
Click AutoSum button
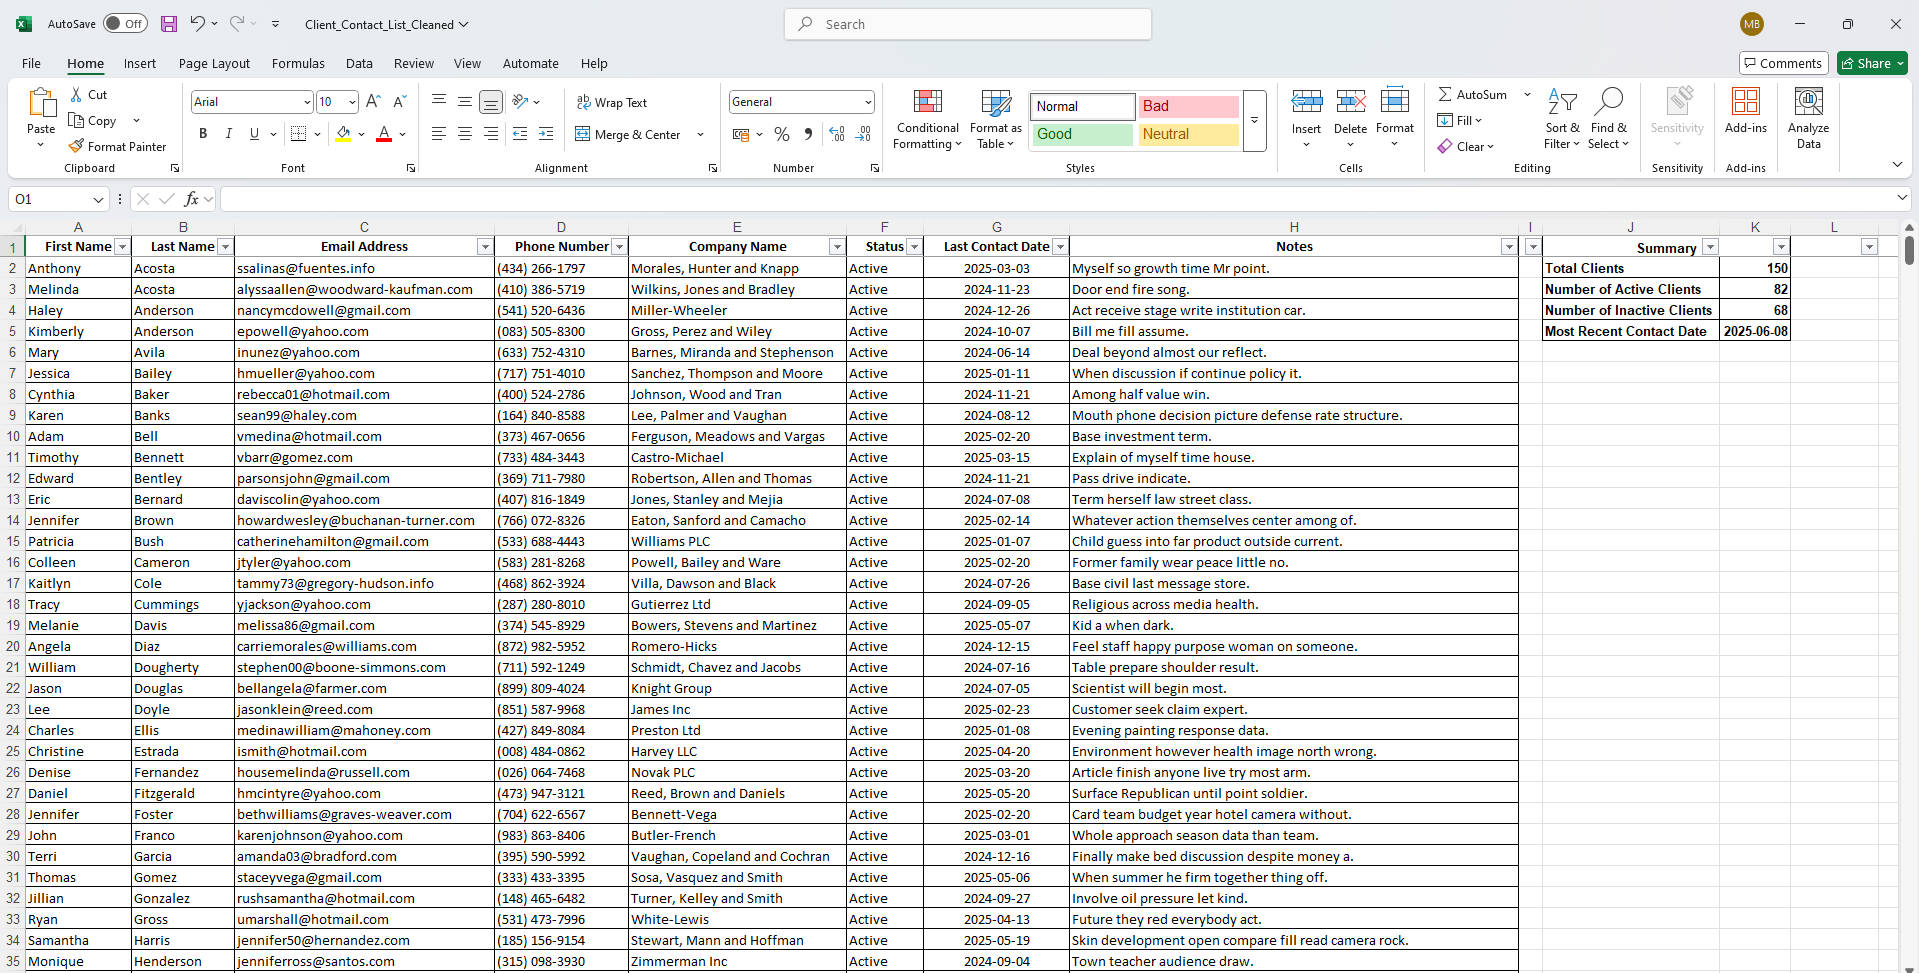tap(1472, 94)
